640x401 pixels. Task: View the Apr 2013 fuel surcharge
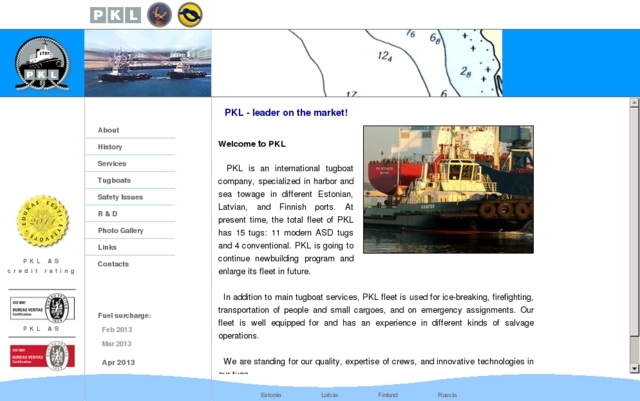(117, 362)
